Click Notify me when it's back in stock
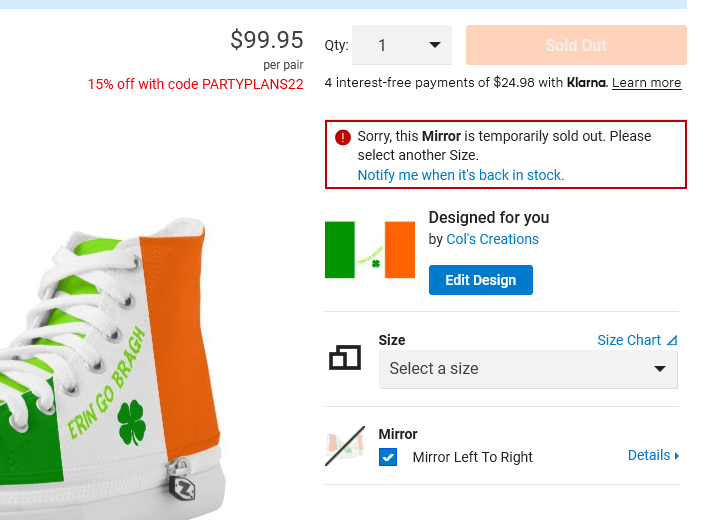Image resolution: width=710 pixels, height=520 pixels. pos(461,175)
